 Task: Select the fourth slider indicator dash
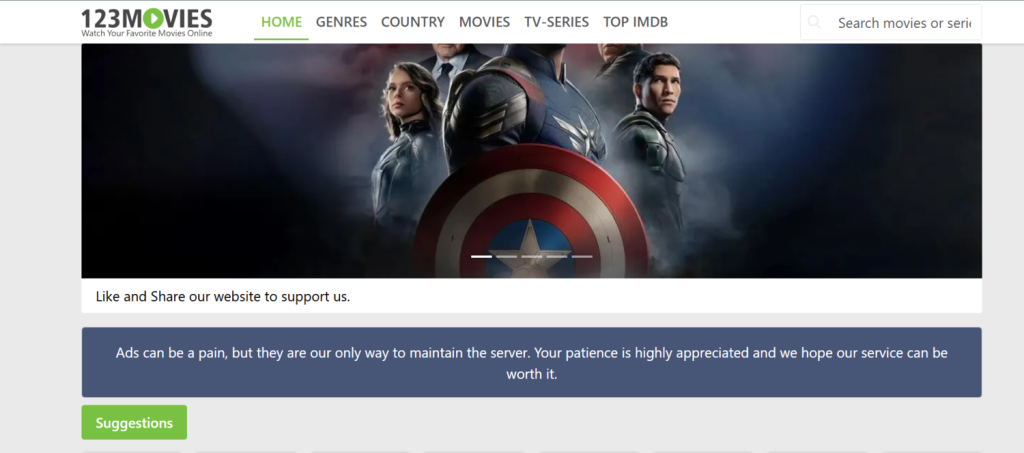[x=557, y=257]
